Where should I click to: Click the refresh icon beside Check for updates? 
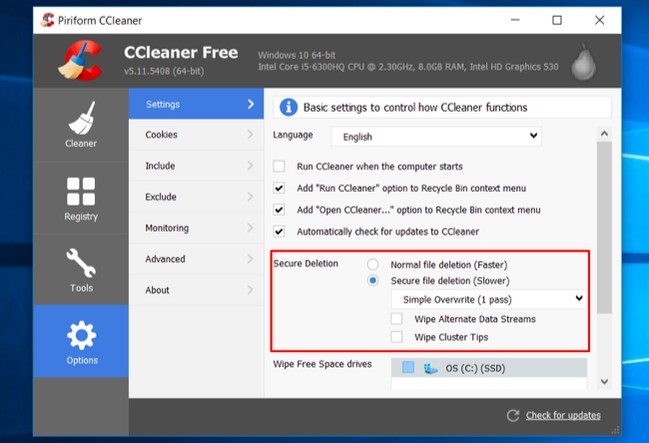513,415
